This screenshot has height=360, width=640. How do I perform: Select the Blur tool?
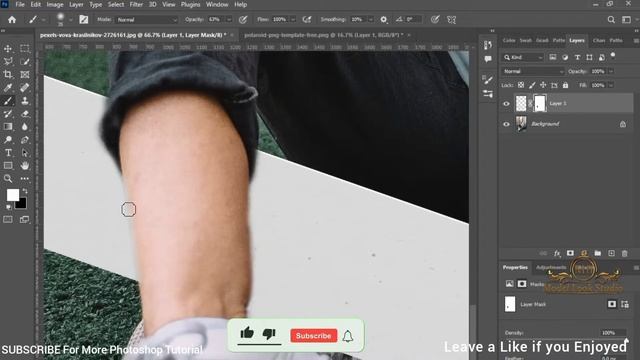click(25, 127)
